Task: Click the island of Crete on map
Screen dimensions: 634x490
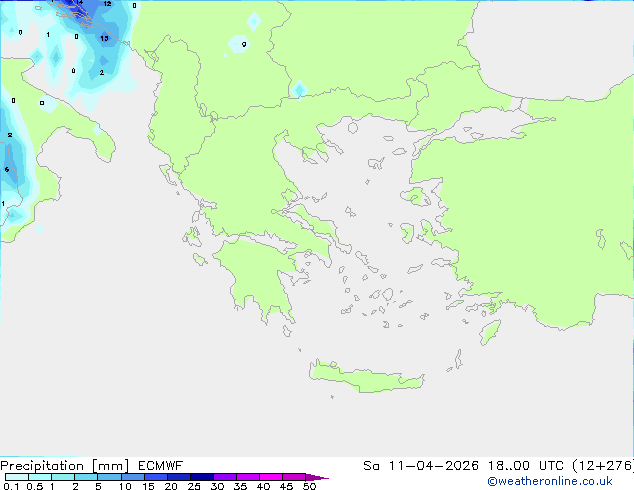Action: [x=366, y=376]
